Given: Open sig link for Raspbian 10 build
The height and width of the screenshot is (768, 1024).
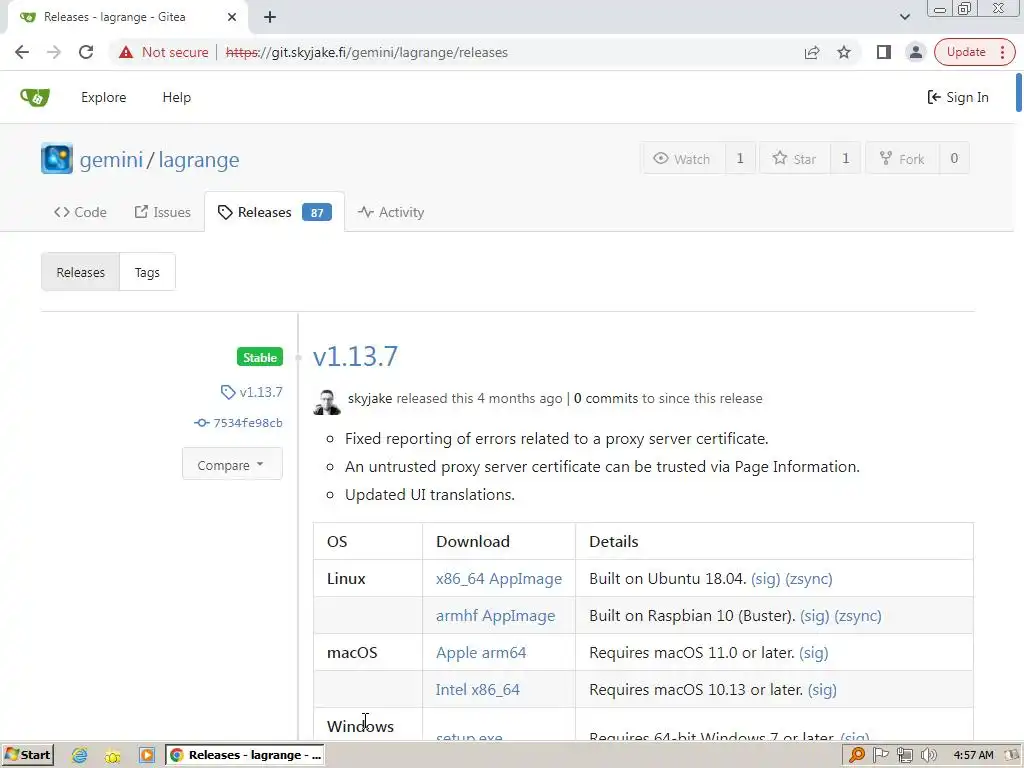Looking at the screenshot, I should coord(814,616).
